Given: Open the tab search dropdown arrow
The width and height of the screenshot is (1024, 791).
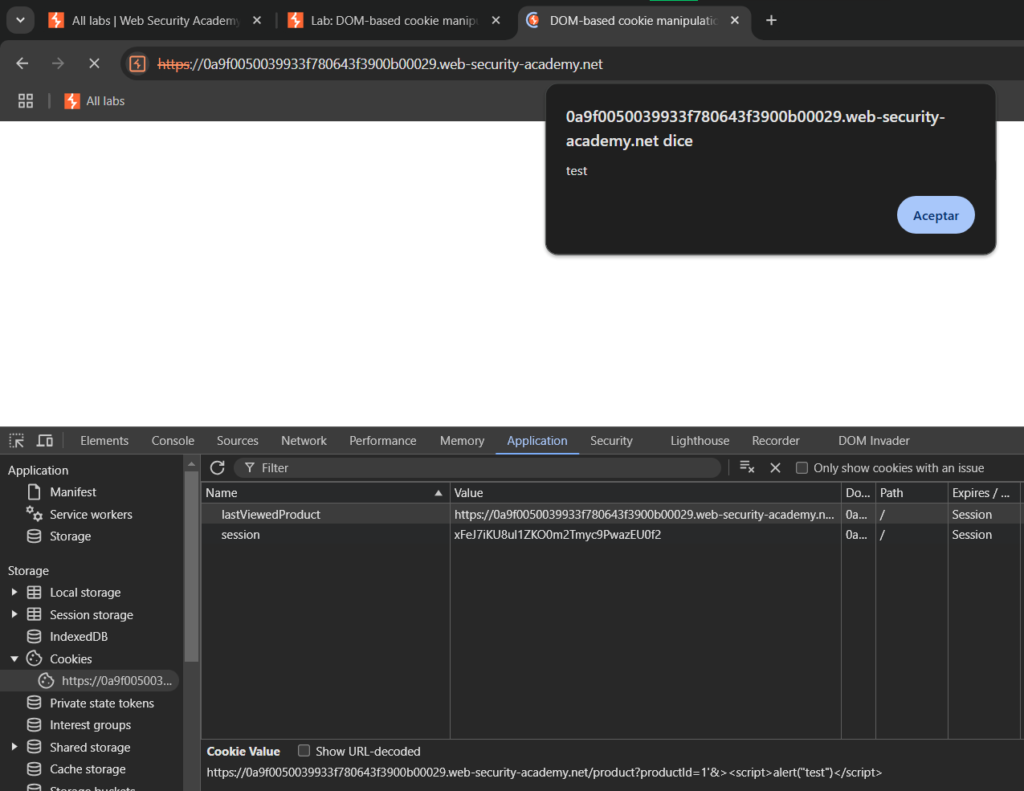Looking at the screenshot, I should [x=20, y=20].
